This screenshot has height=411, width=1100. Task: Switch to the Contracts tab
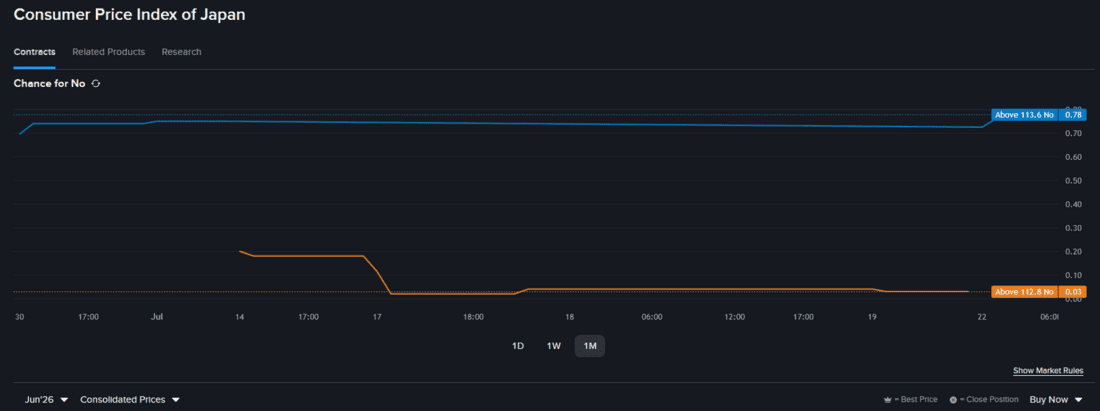tap(34, 52)
